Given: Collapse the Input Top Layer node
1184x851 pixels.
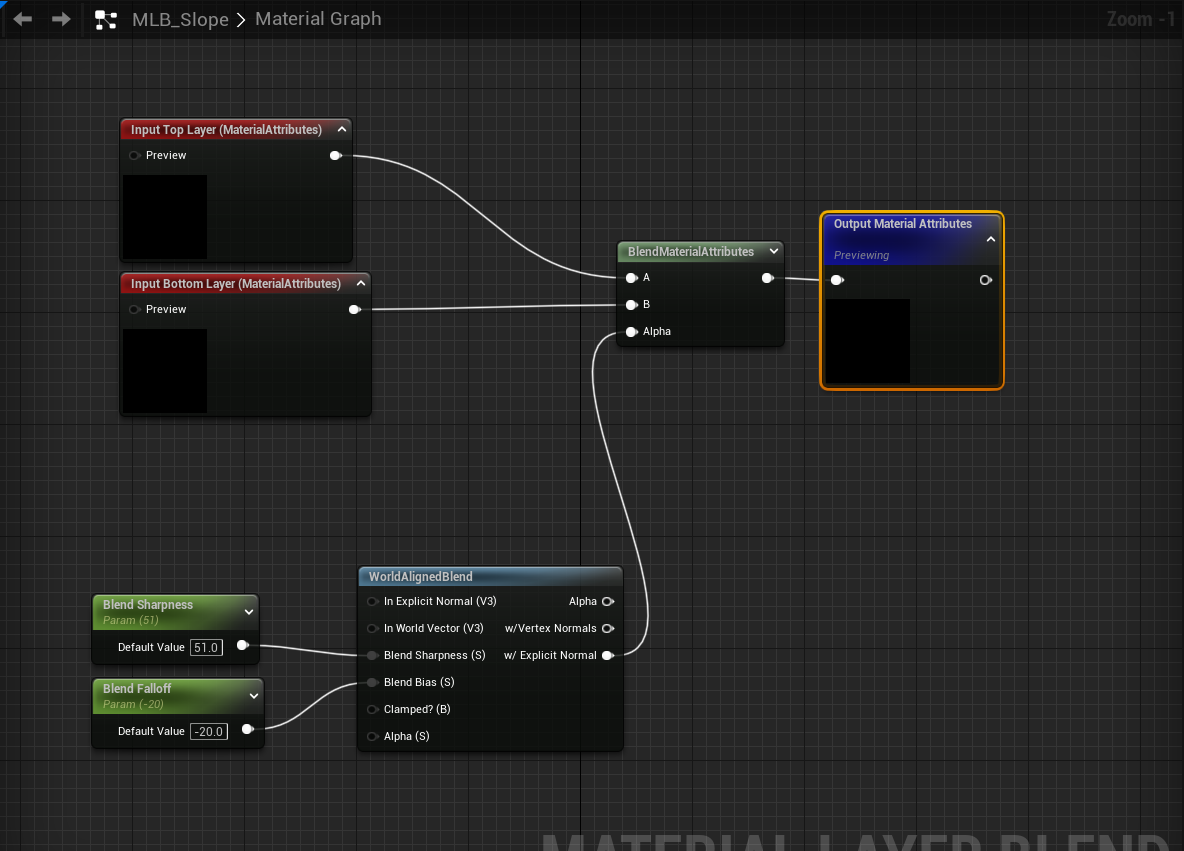Looking at the screenshot, I should coord(342,128).
